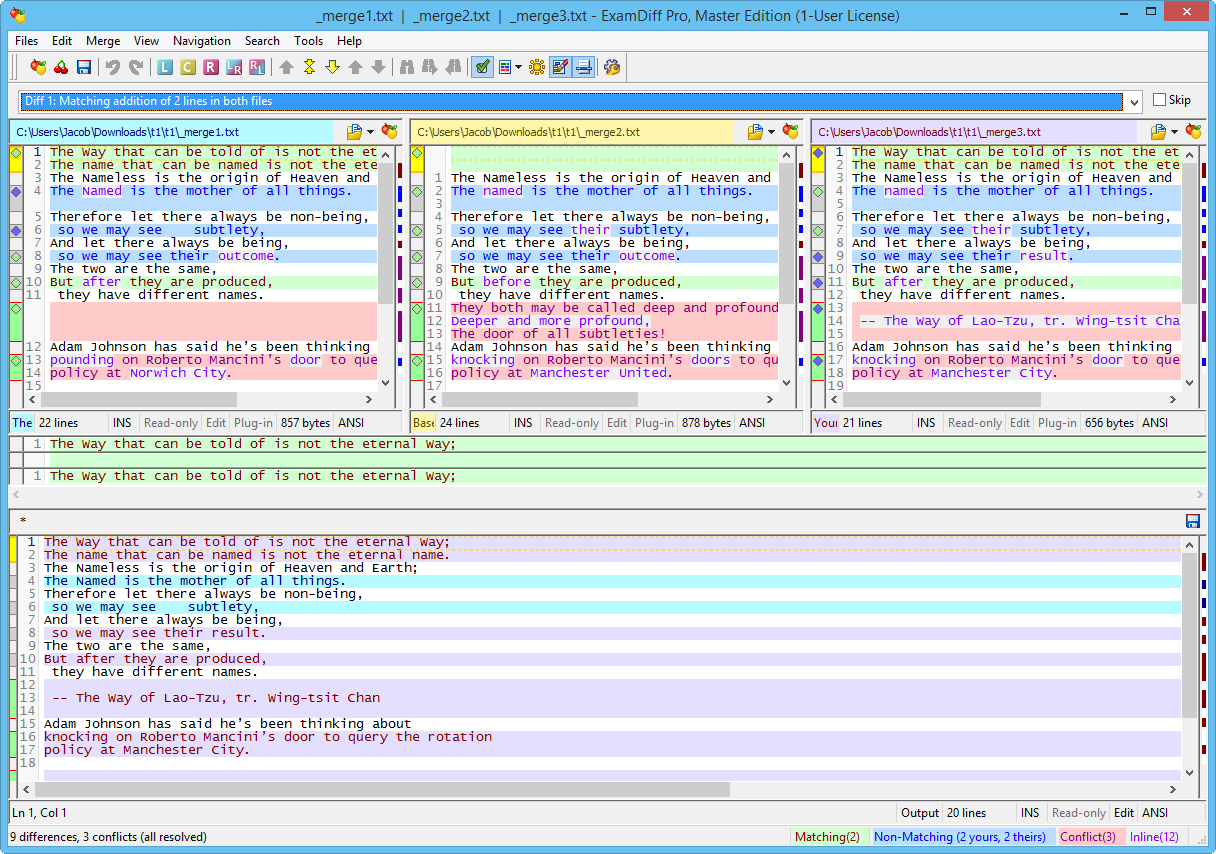The height and width of the screenshot is (854, 1216).
Task: Expand the Diff 1 differences dropdown list
Action: coord(1133,101)
